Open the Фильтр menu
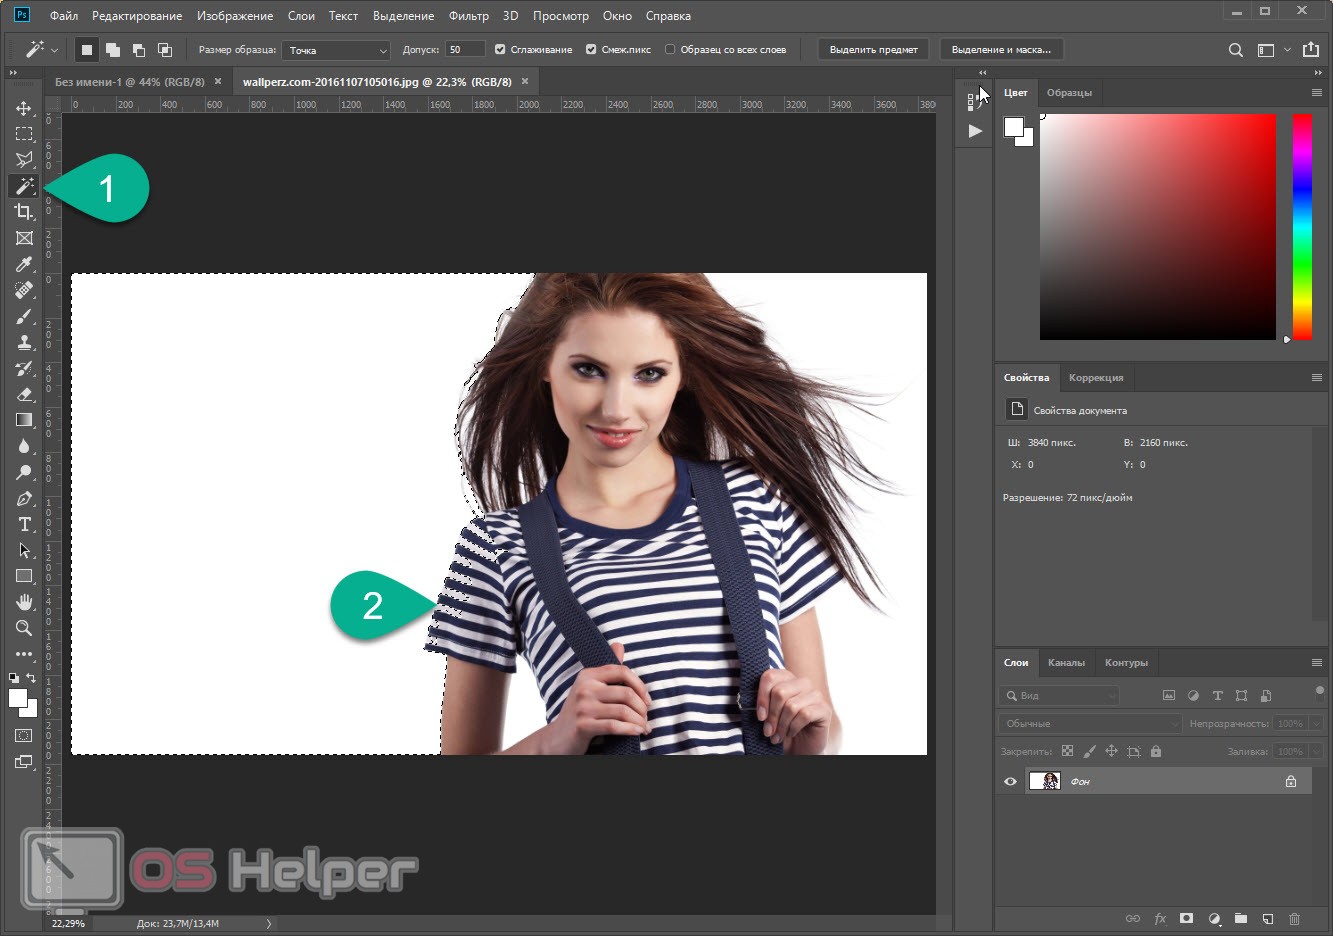 click(x=469, y=16)
